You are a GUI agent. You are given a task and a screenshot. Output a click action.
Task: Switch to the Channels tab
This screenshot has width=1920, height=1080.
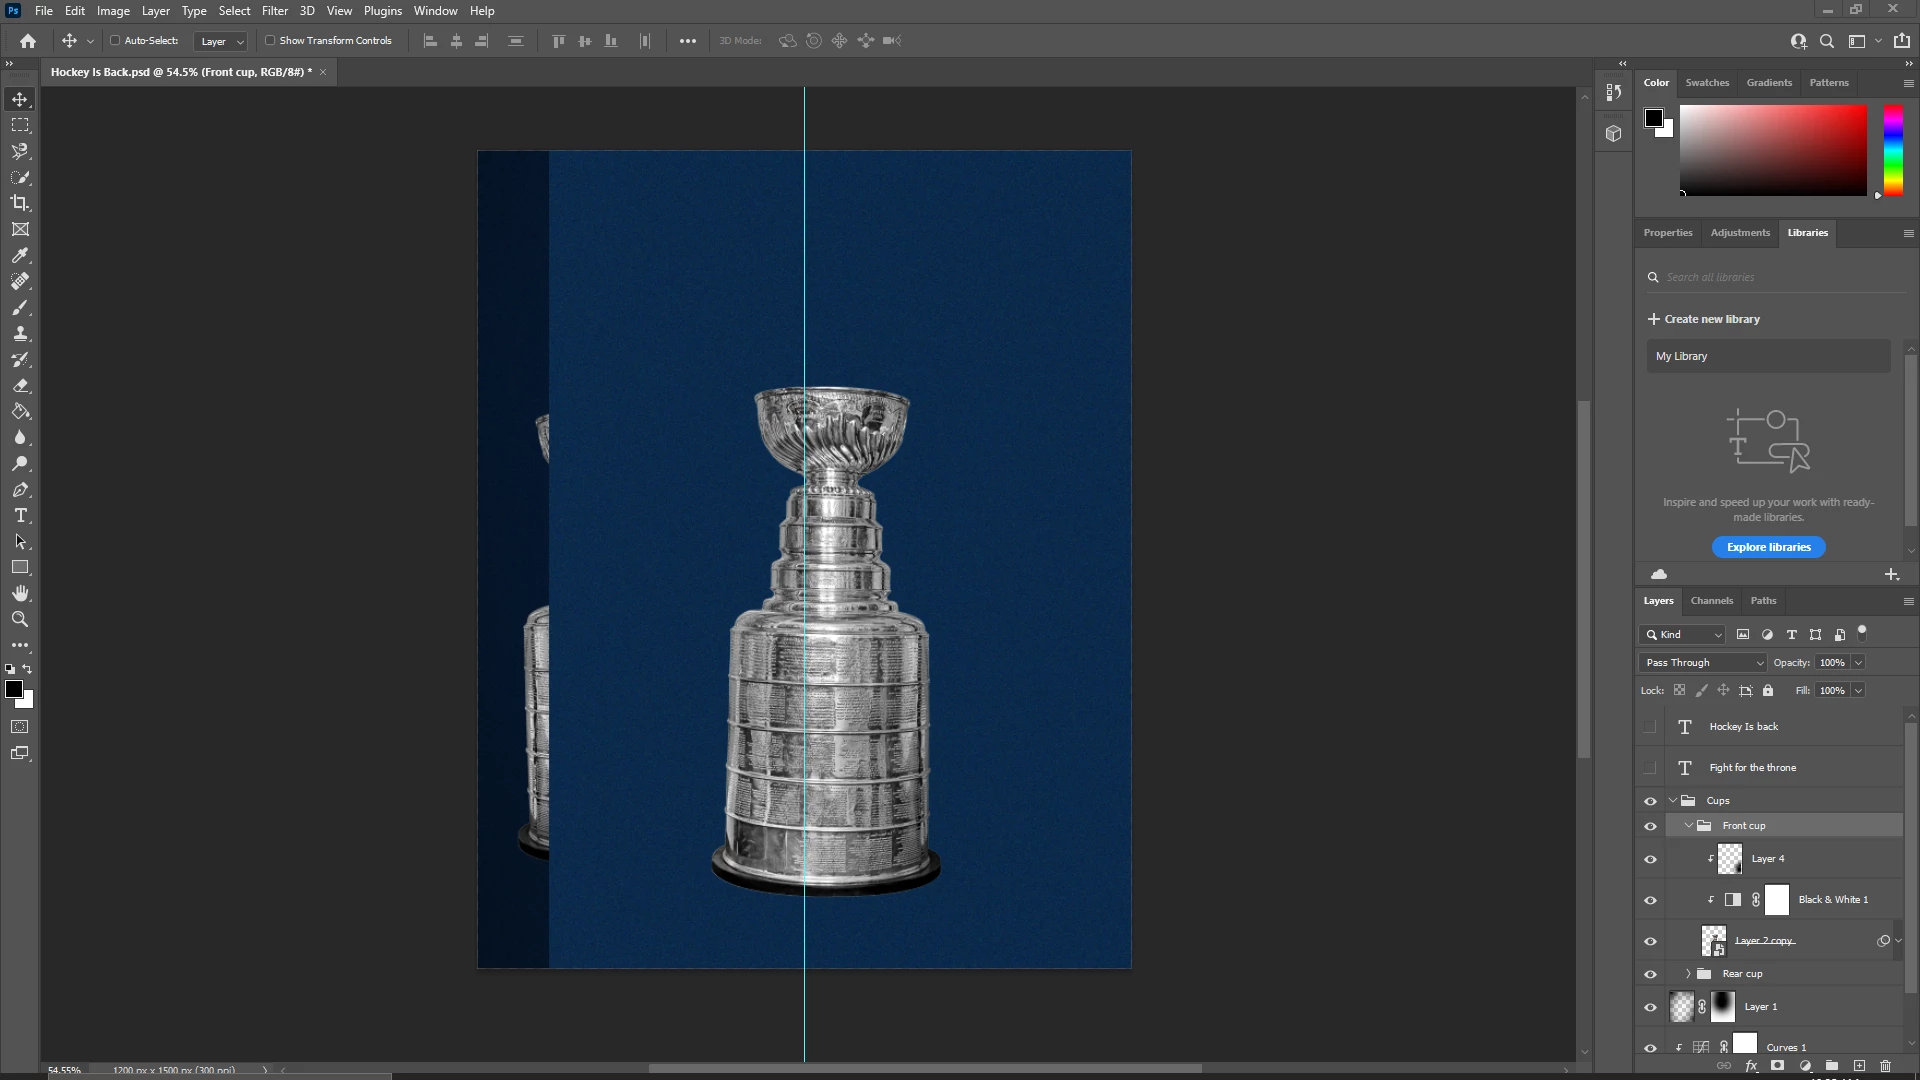(x=1711, y=601)
